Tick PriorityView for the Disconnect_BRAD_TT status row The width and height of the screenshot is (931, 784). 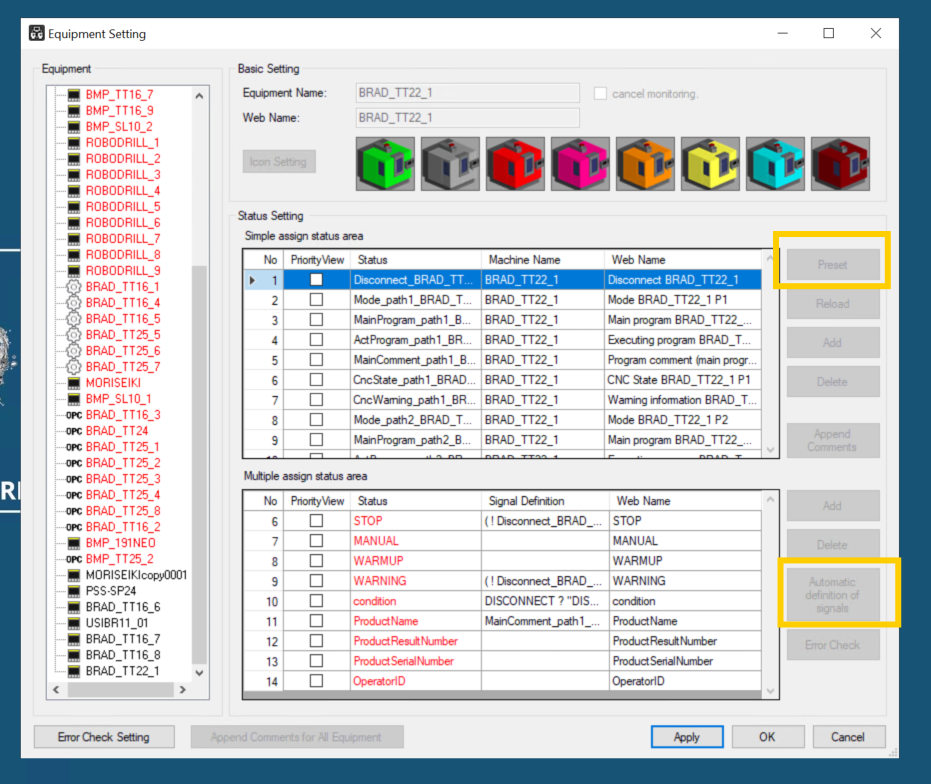316,280
